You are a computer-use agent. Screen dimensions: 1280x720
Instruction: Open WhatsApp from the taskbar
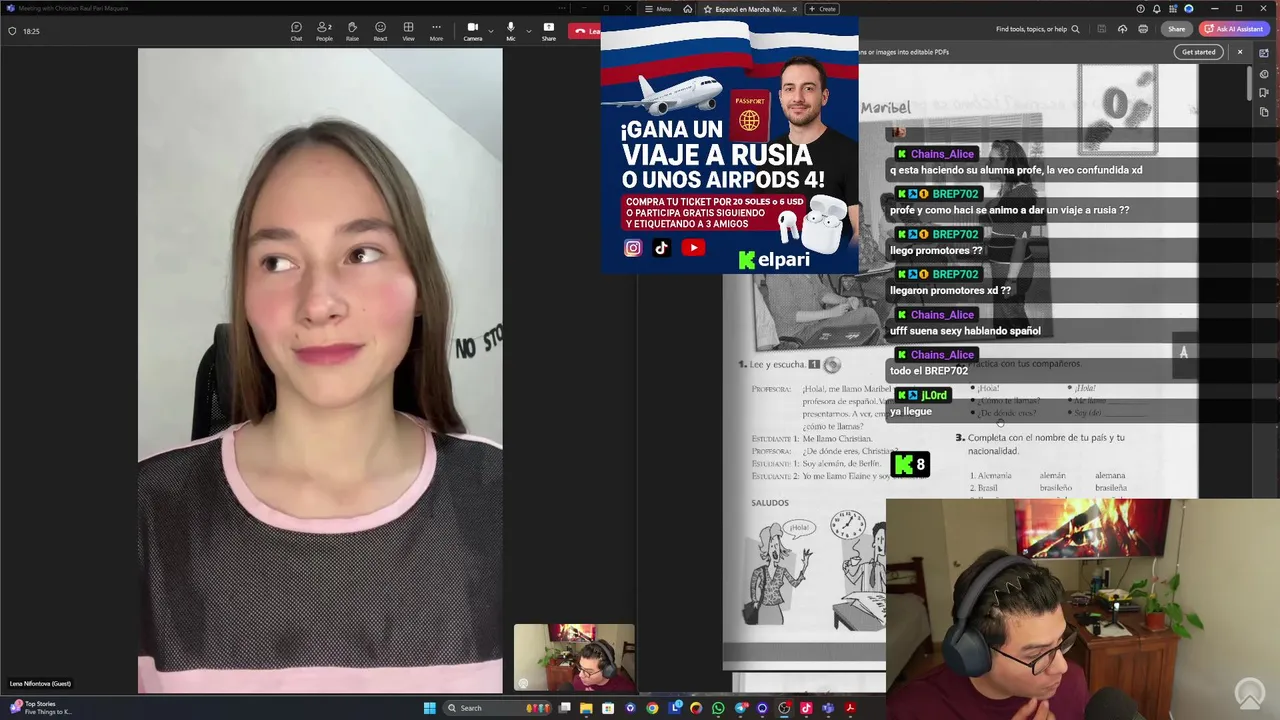[x=718, y=708]
